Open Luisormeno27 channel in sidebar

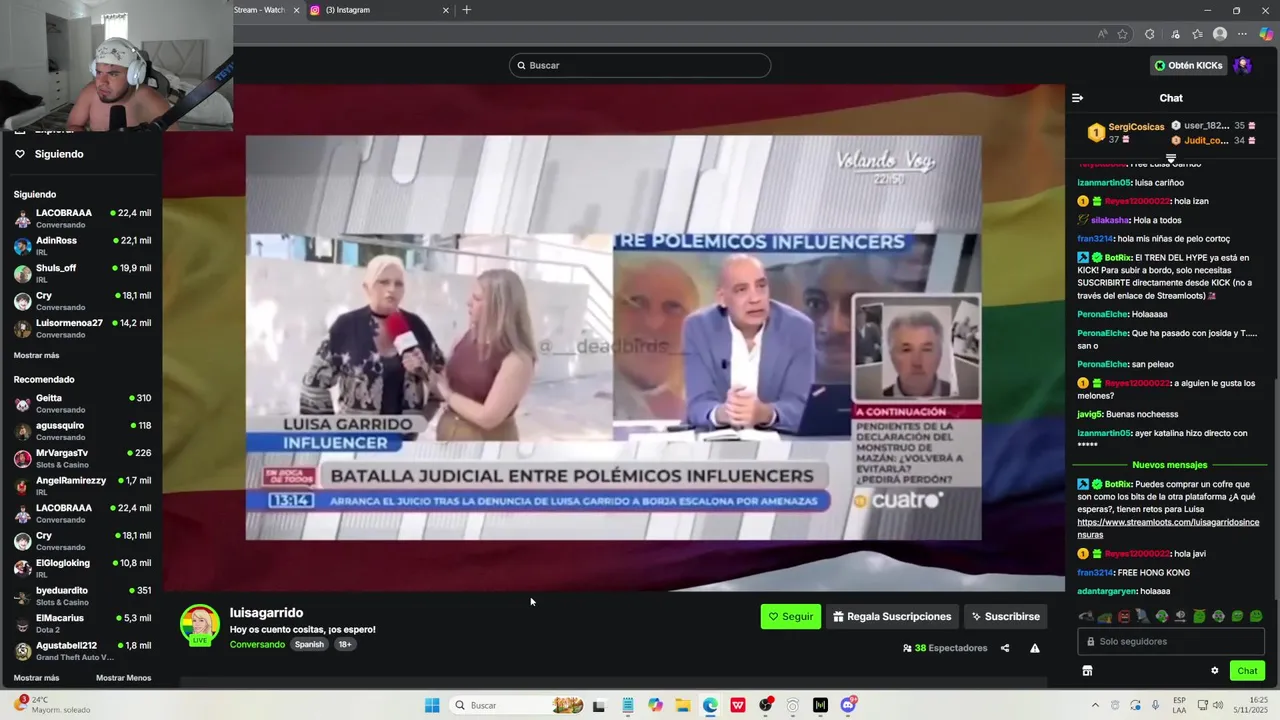82,328
